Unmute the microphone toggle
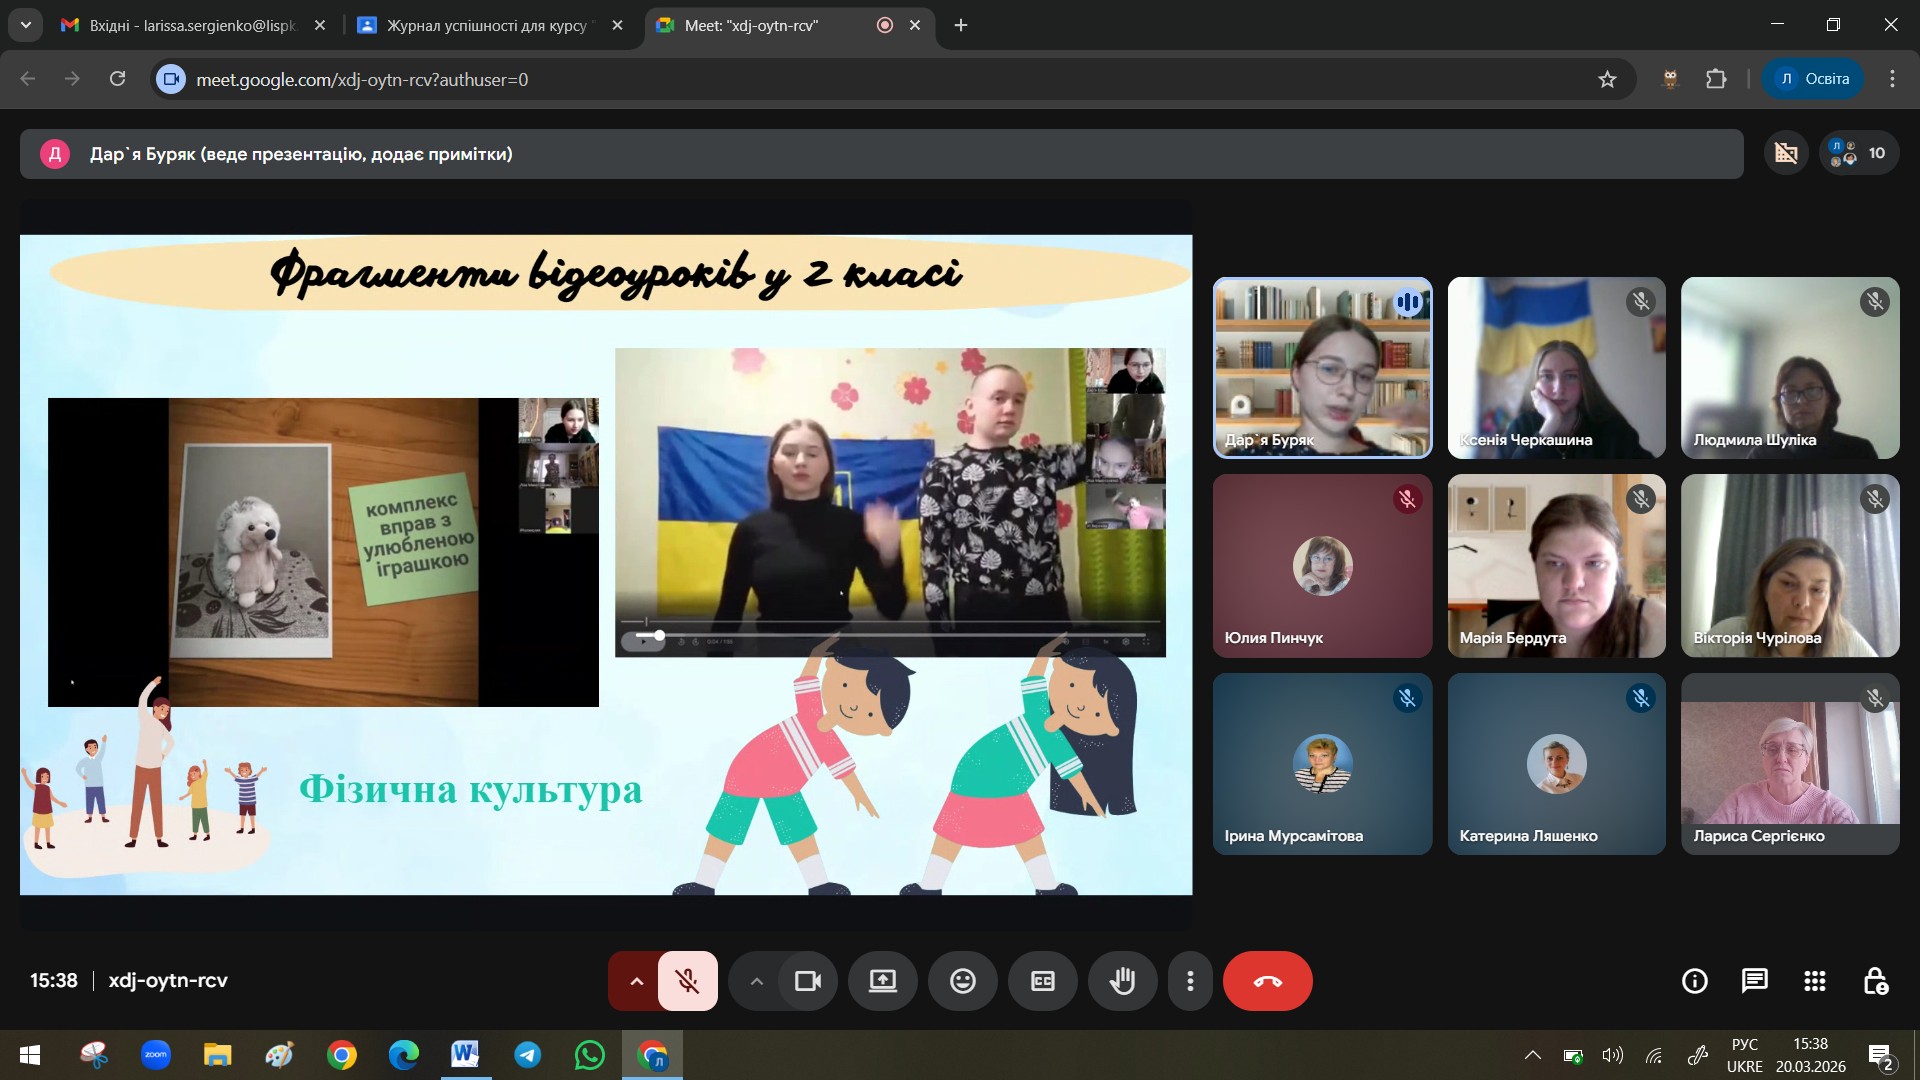This screenshot has height=1080, width=1920. [687, 981]
